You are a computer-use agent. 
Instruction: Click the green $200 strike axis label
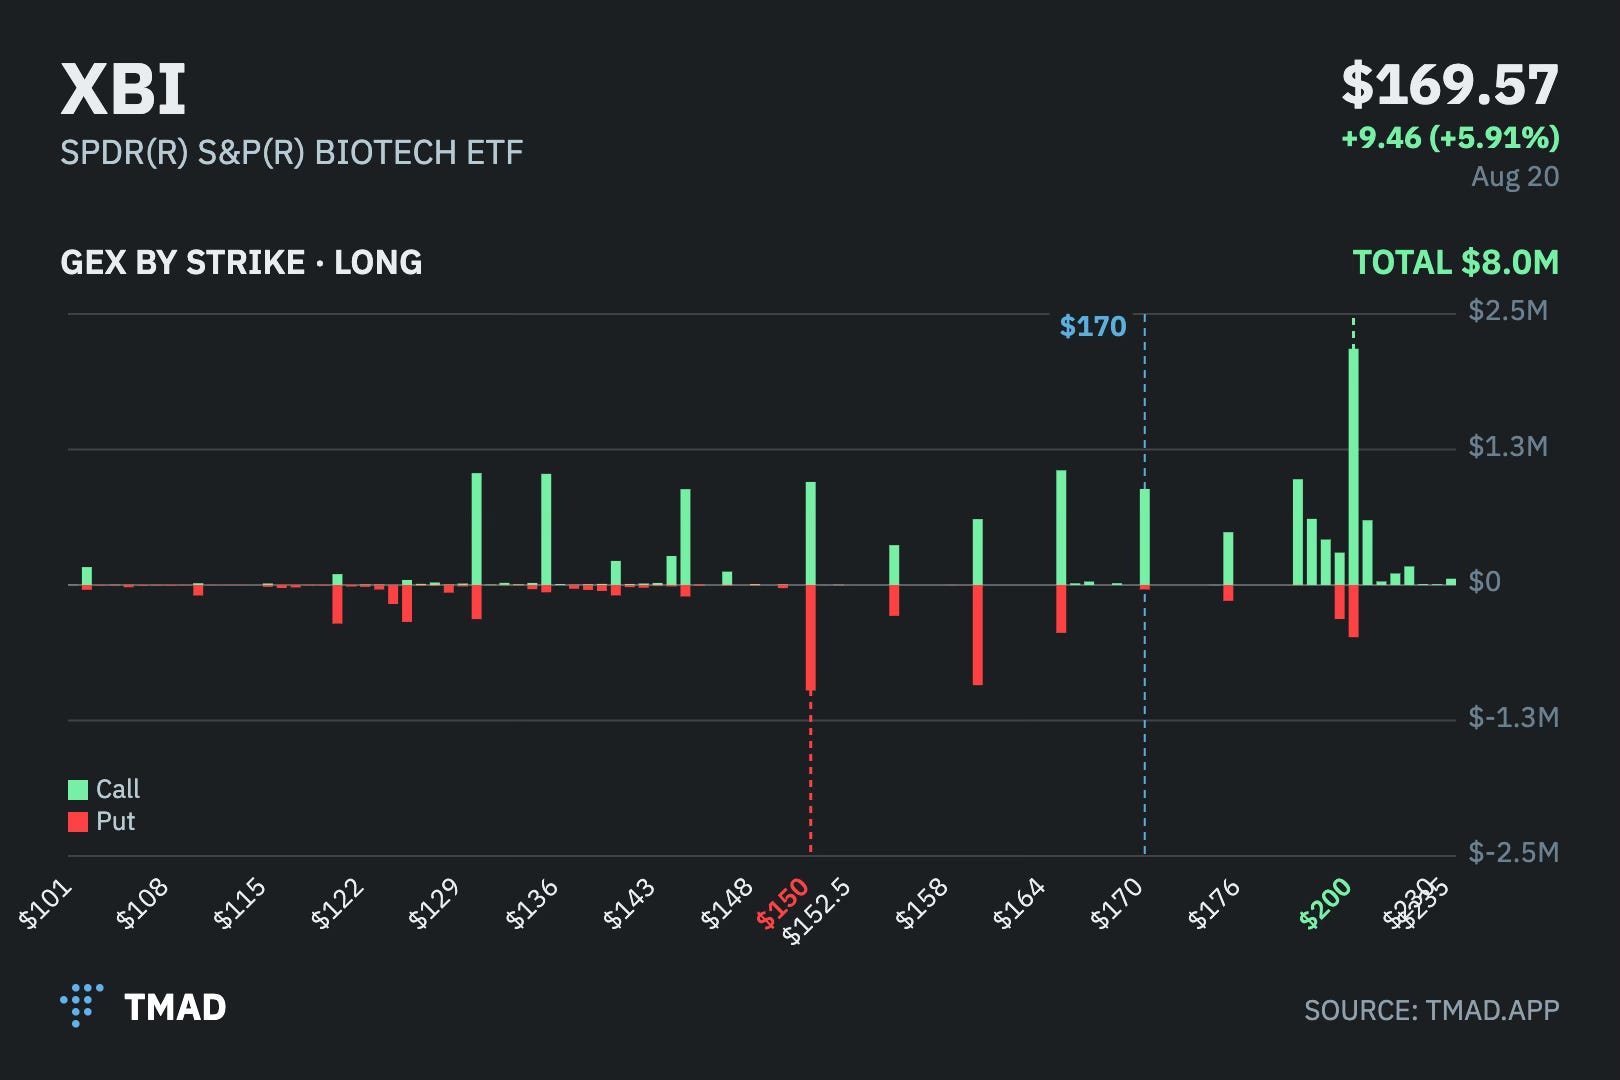click(1325, 904)
